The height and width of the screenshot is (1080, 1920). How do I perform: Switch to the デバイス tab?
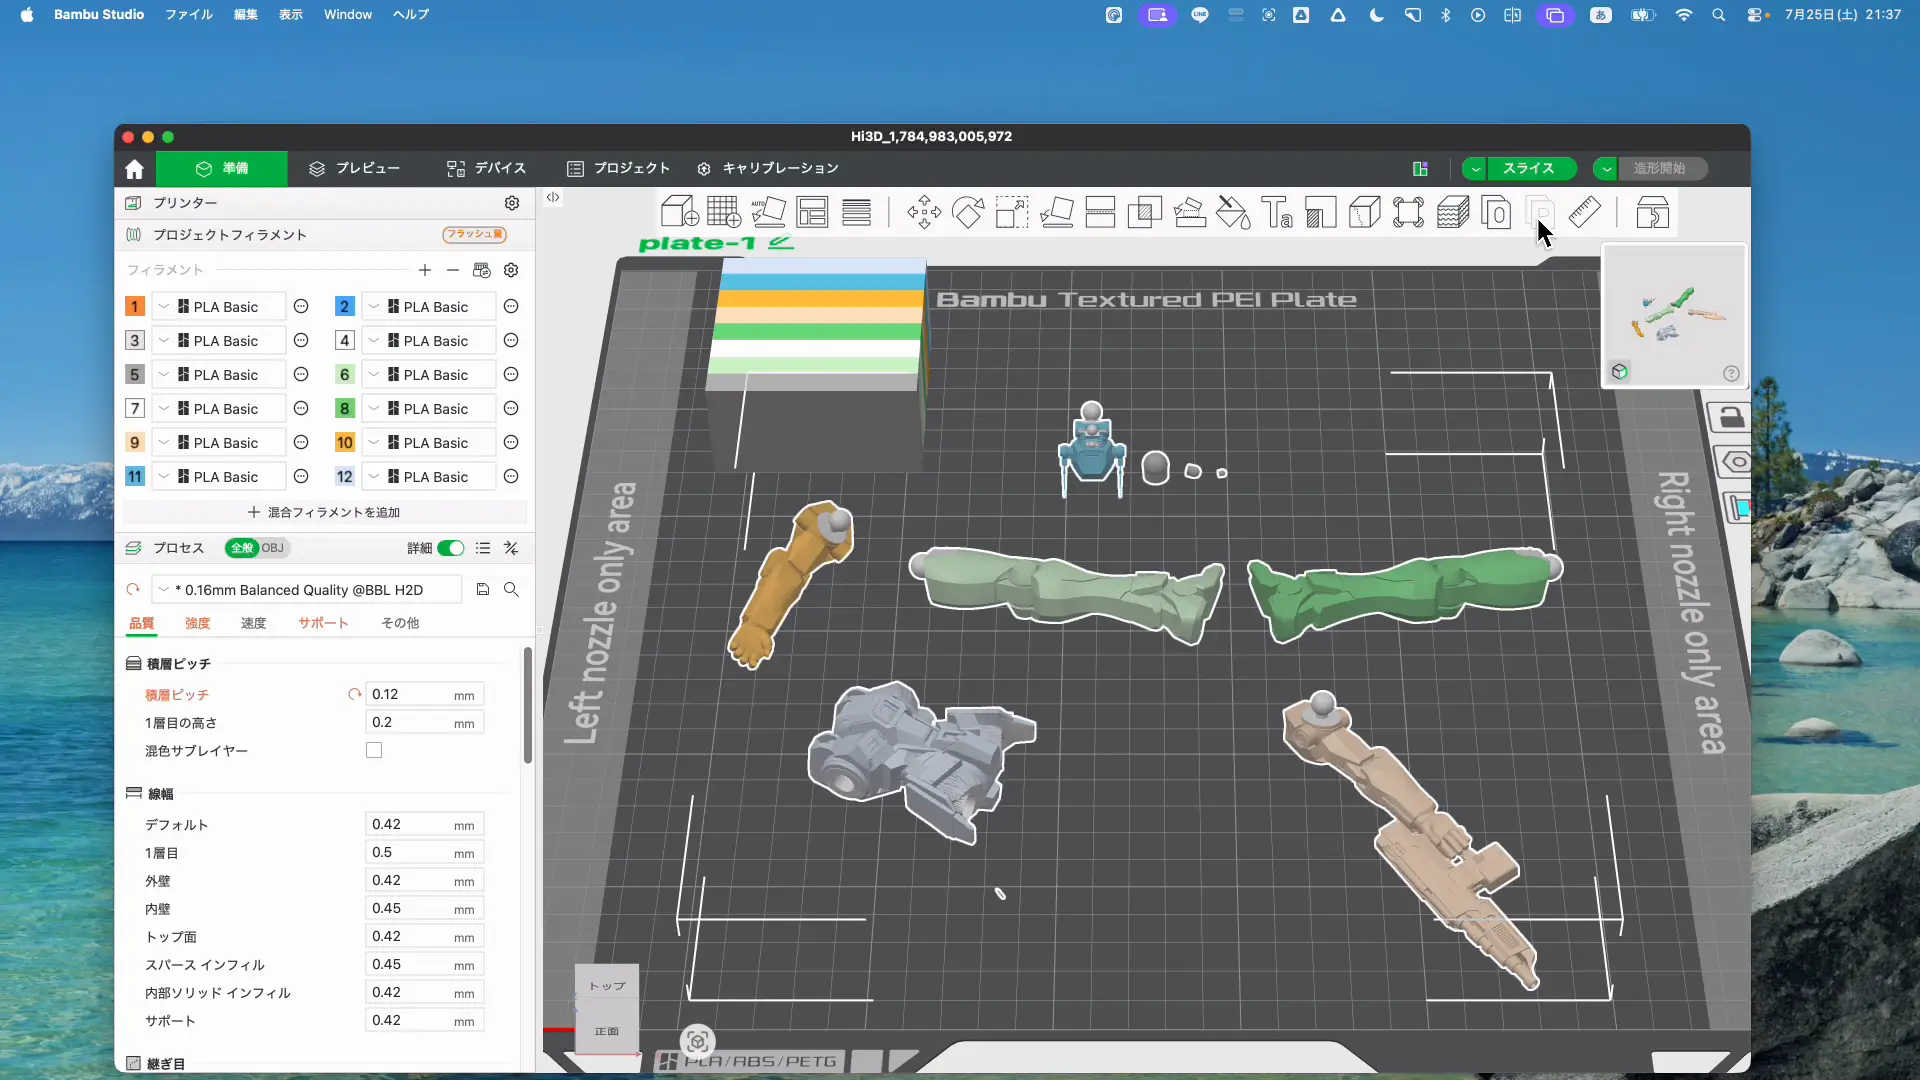486,168
